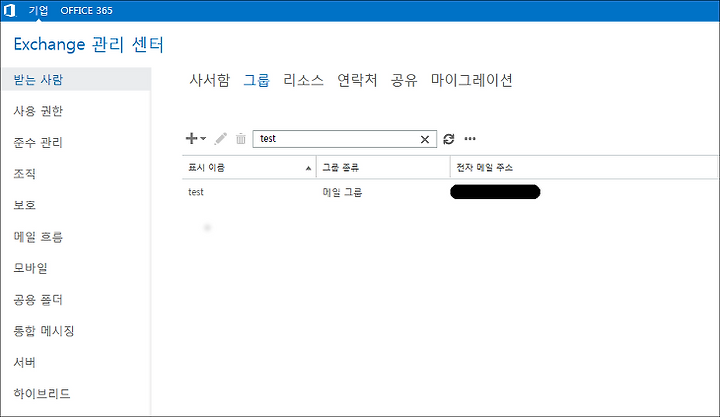Open the OFFICE 365 tab
Viewport: 720px width, 417px height.
click(x=86, y=11)
